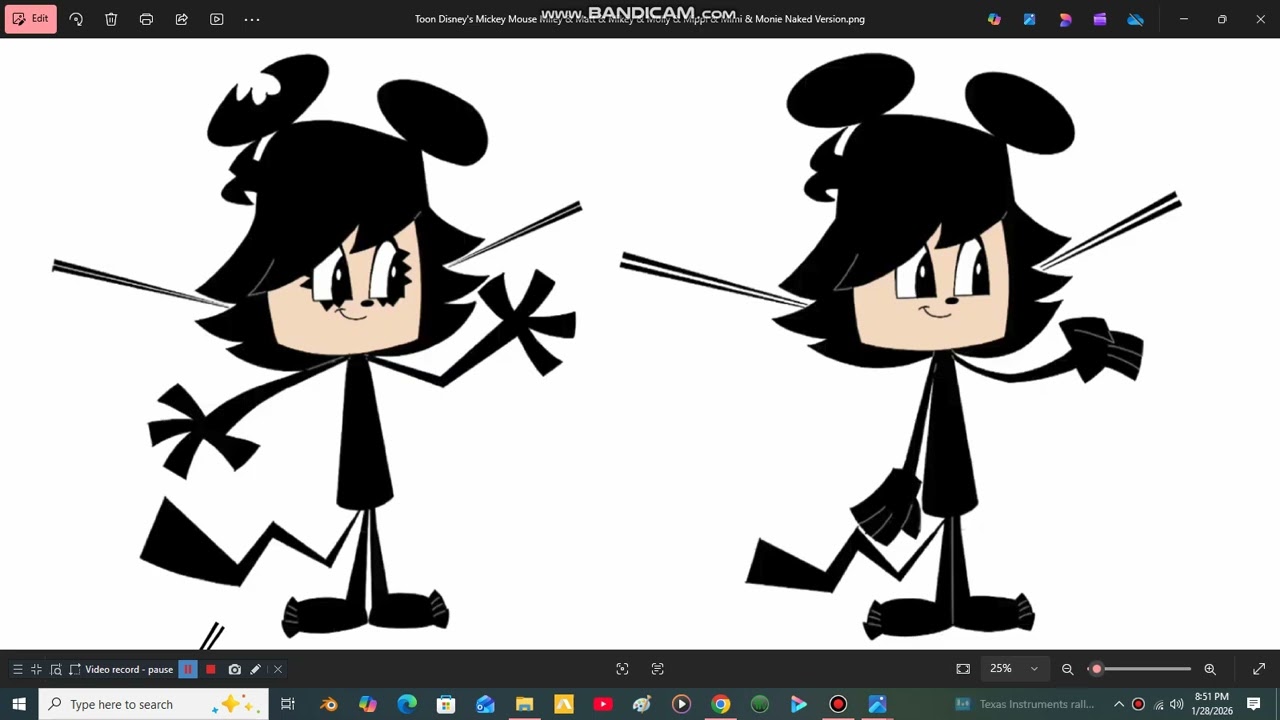Launch the Designer app icon in title bar
The height and width of the screenshot is (720, 1280).
[x=1029, y=19]
